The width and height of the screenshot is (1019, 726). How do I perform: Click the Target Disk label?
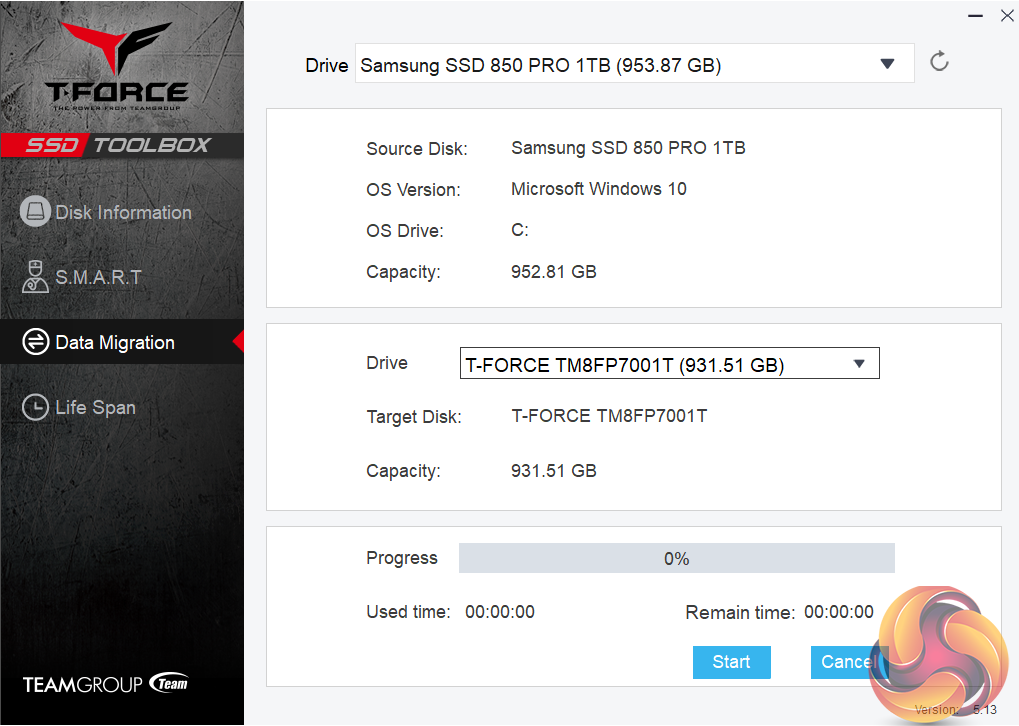click(x=414, y=417)
